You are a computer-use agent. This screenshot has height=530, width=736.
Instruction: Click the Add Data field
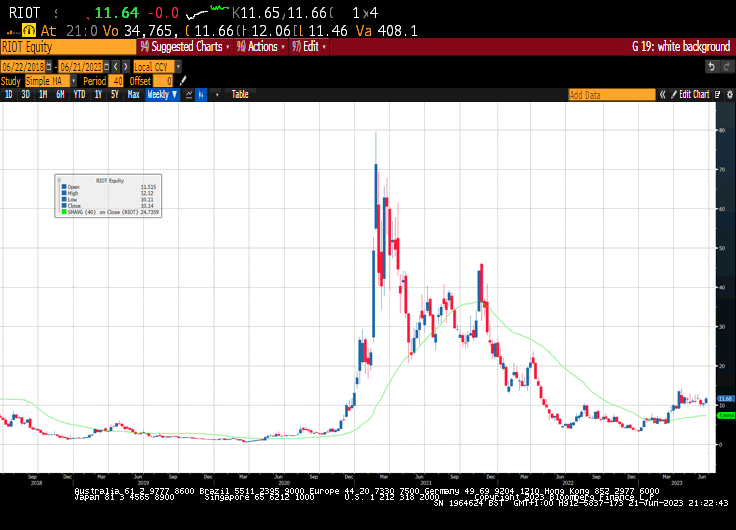[x=612, y=95]
